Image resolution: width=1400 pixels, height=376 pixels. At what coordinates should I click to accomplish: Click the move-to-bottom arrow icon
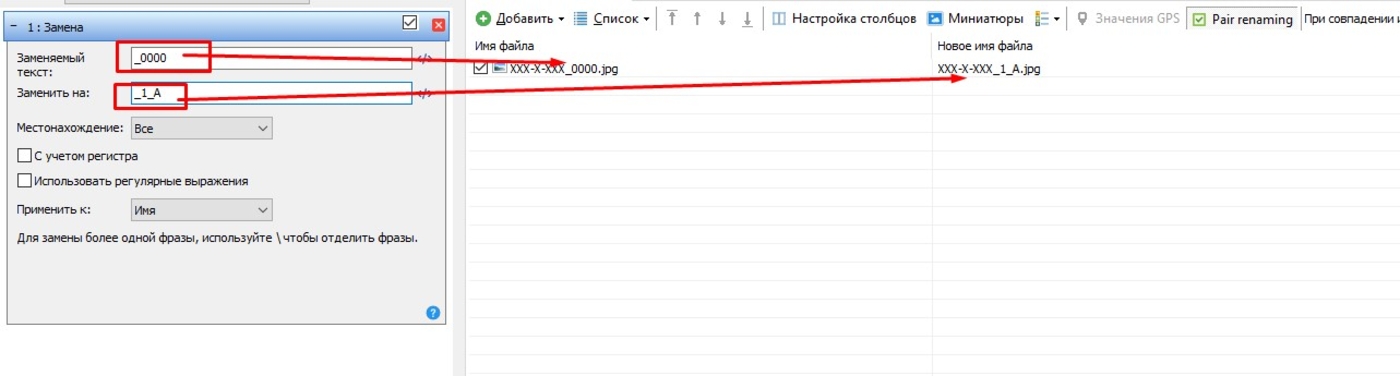747,18
